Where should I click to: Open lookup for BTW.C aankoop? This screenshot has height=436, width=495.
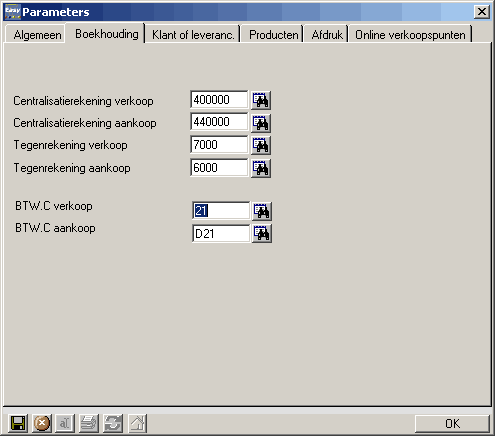[x=262, y=233]
